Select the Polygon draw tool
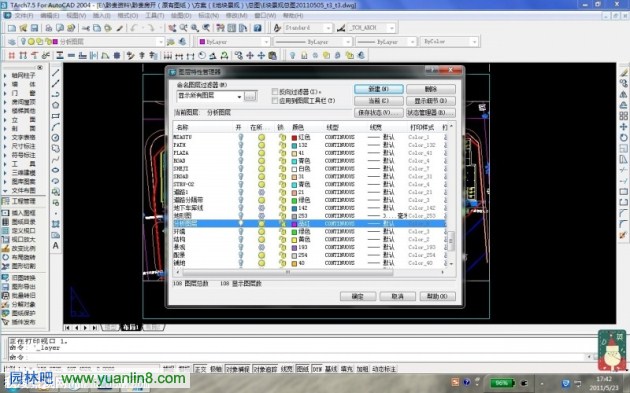 click(x=55, y=105)
